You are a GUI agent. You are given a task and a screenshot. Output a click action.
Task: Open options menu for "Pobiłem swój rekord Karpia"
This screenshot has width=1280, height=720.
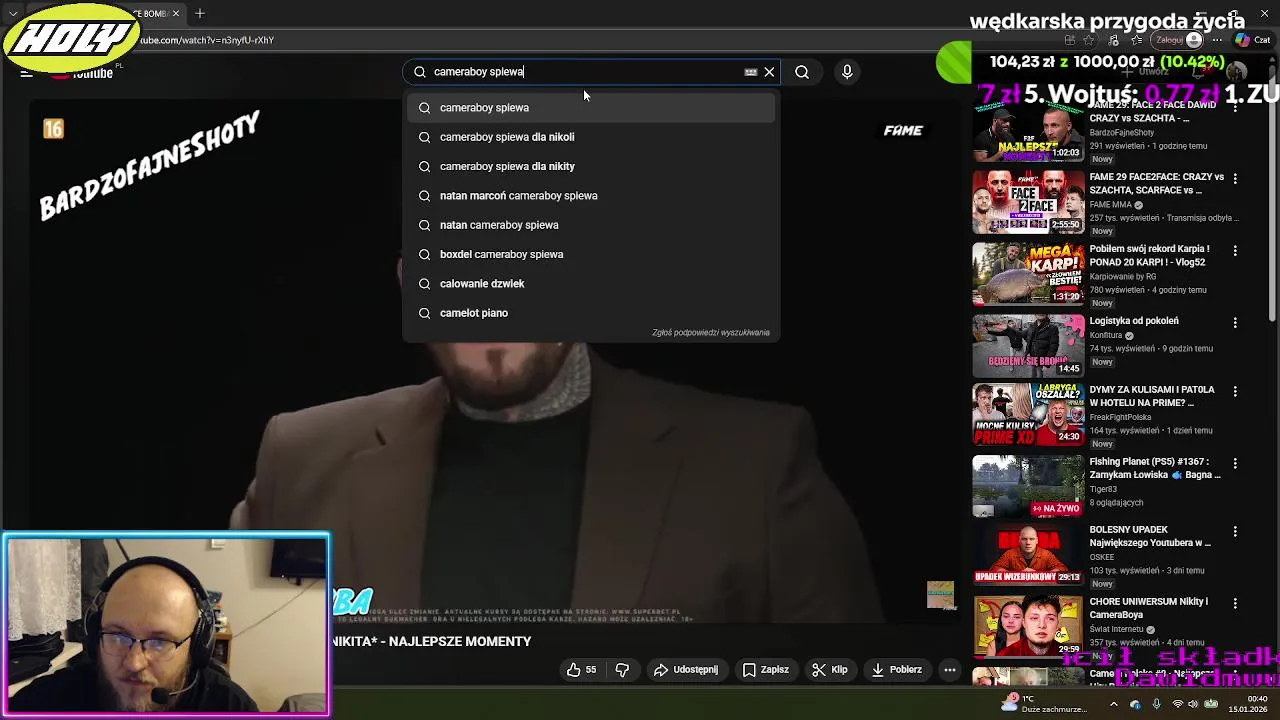[x=1235, y=251]
